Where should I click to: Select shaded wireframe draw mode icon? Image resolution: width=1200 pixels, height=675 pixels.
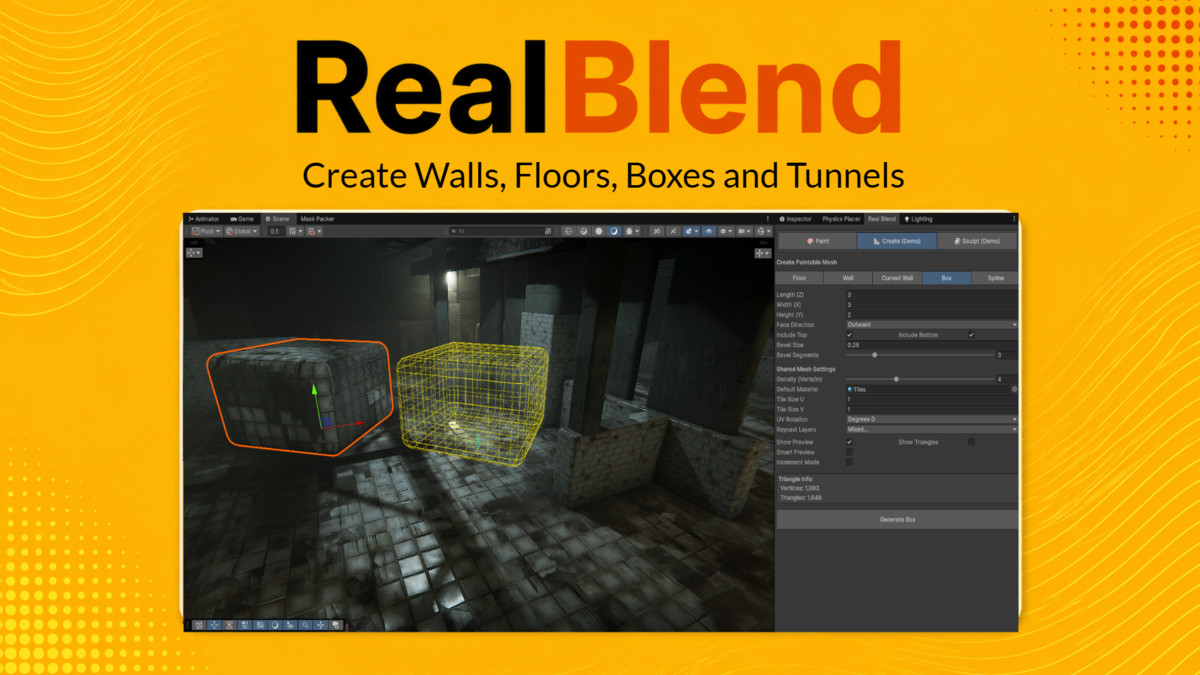pos(583,231)
